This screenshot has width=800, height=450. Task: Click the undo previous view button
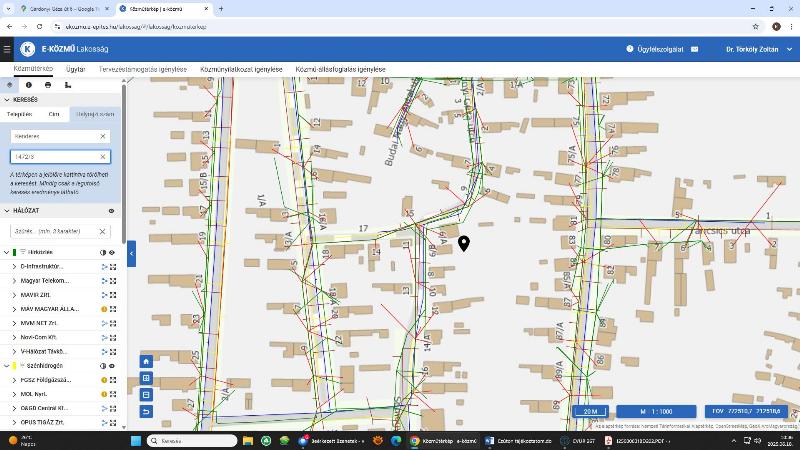[x=146, y=411]
